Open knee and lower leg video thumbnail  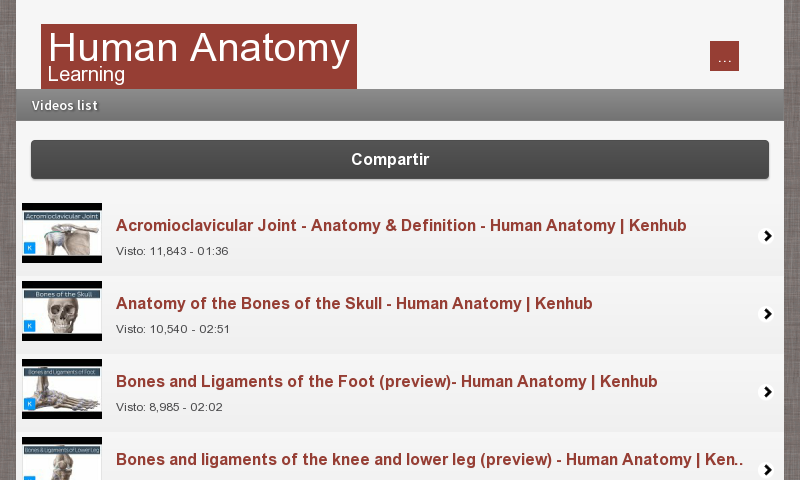[x=62, y=460]
